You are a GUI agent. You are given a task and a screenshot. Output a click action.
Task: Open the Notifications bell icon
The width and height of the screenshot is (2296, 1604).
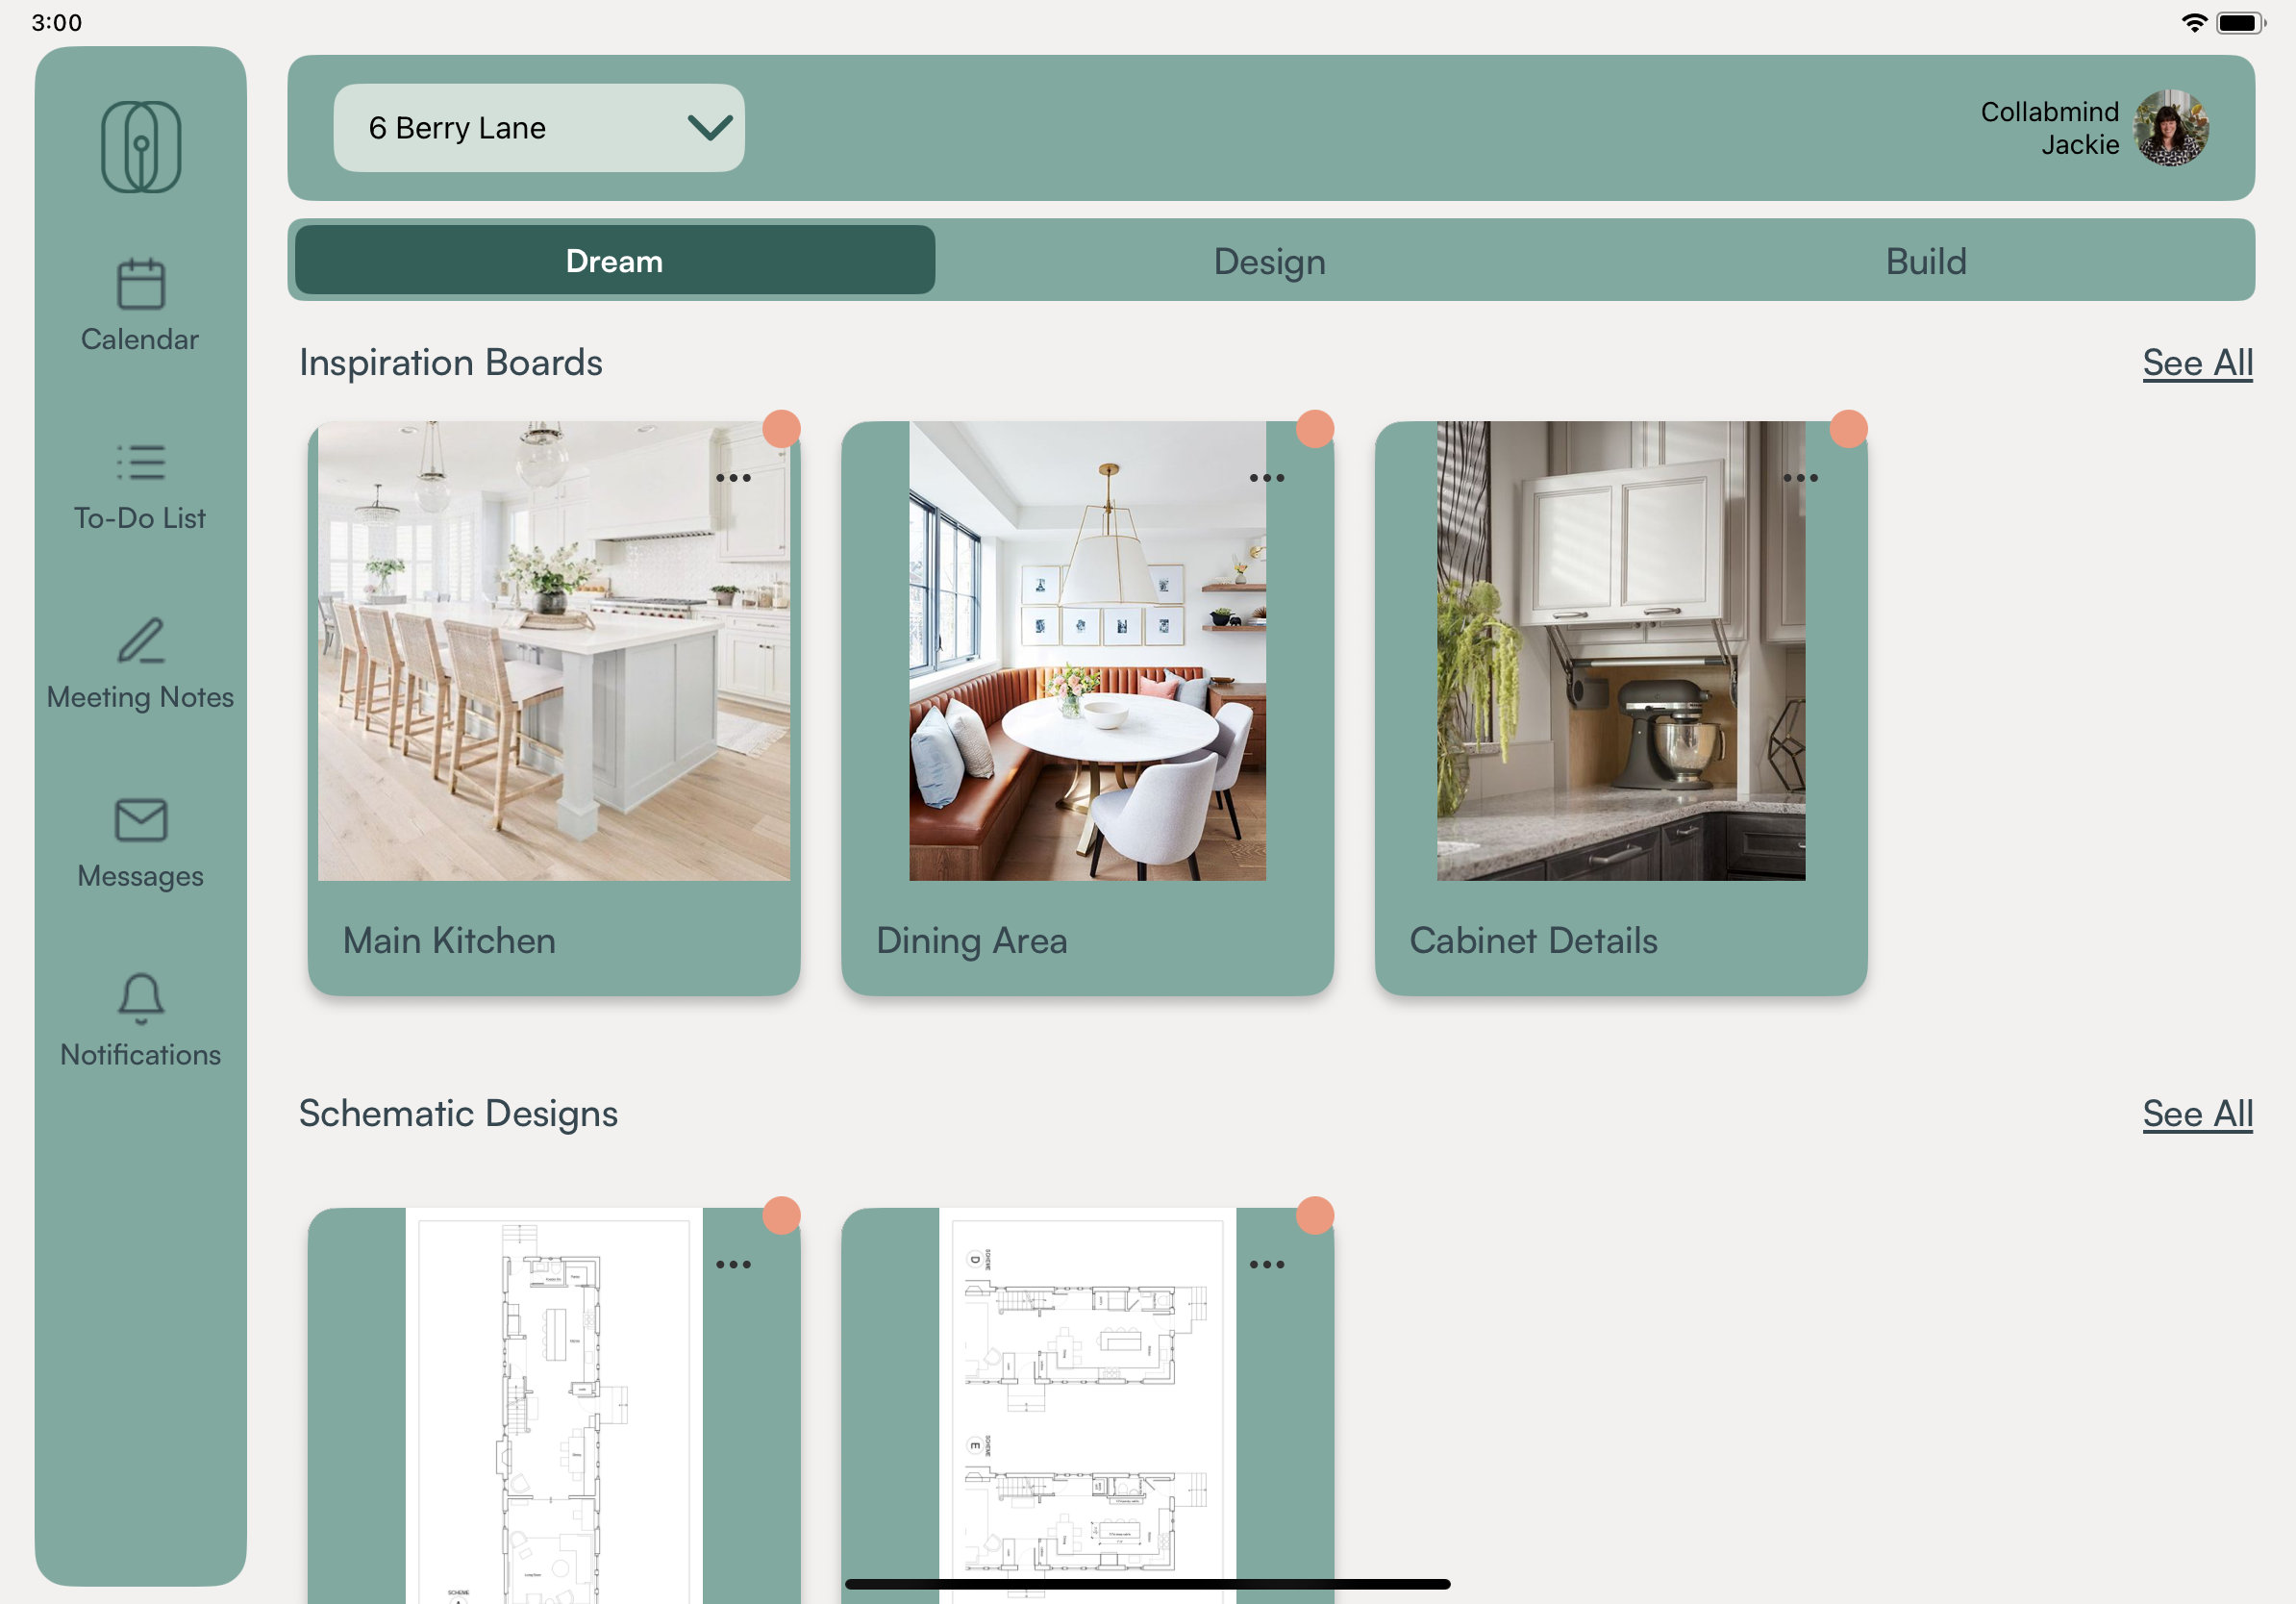pos(140,998)
